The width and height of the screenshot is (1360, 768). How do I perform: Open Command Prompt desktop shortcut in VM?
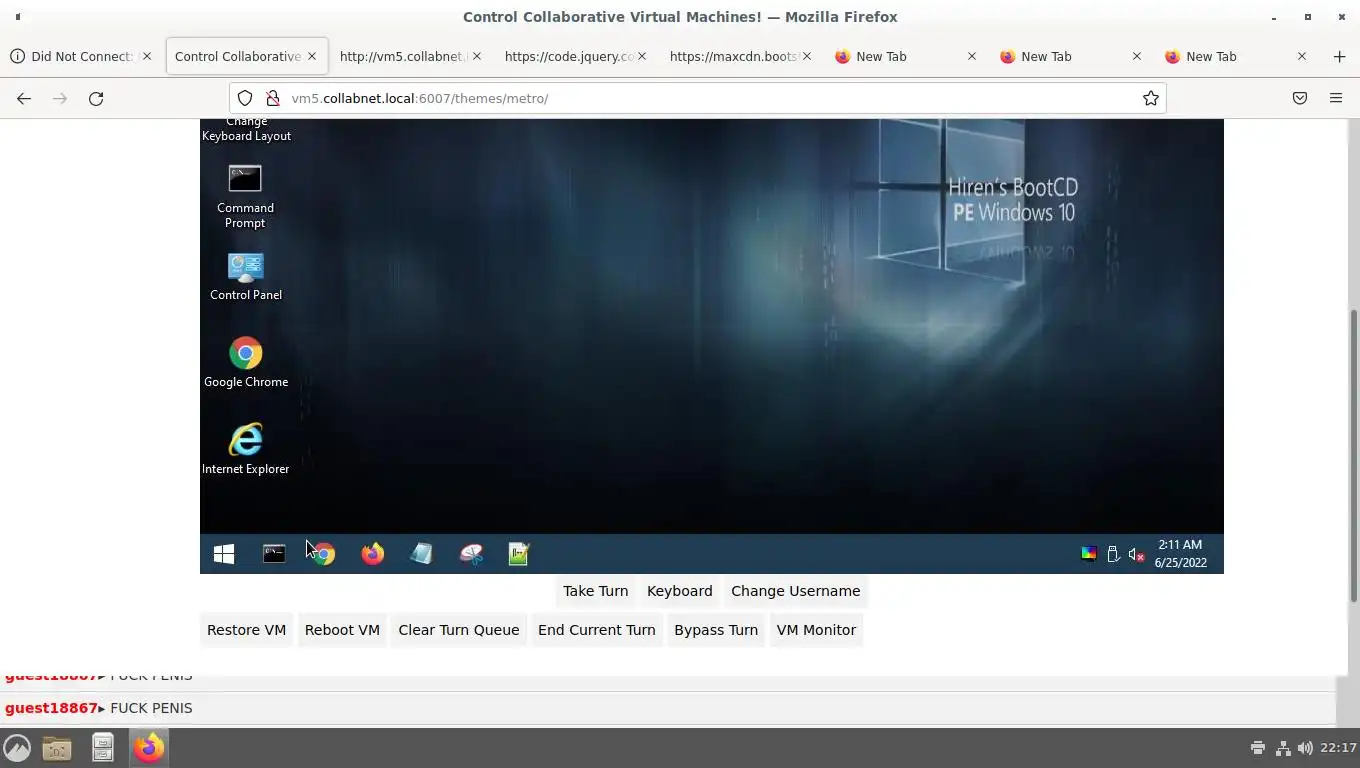click(245, 197)
